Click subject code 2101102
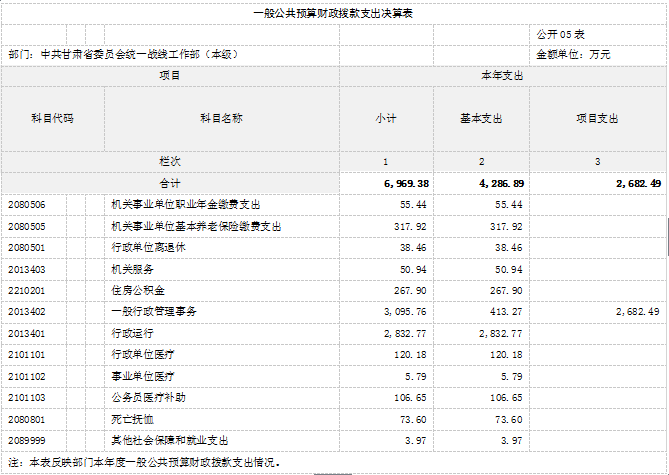Viewport: 669px width, 475px height. (26, 377)
